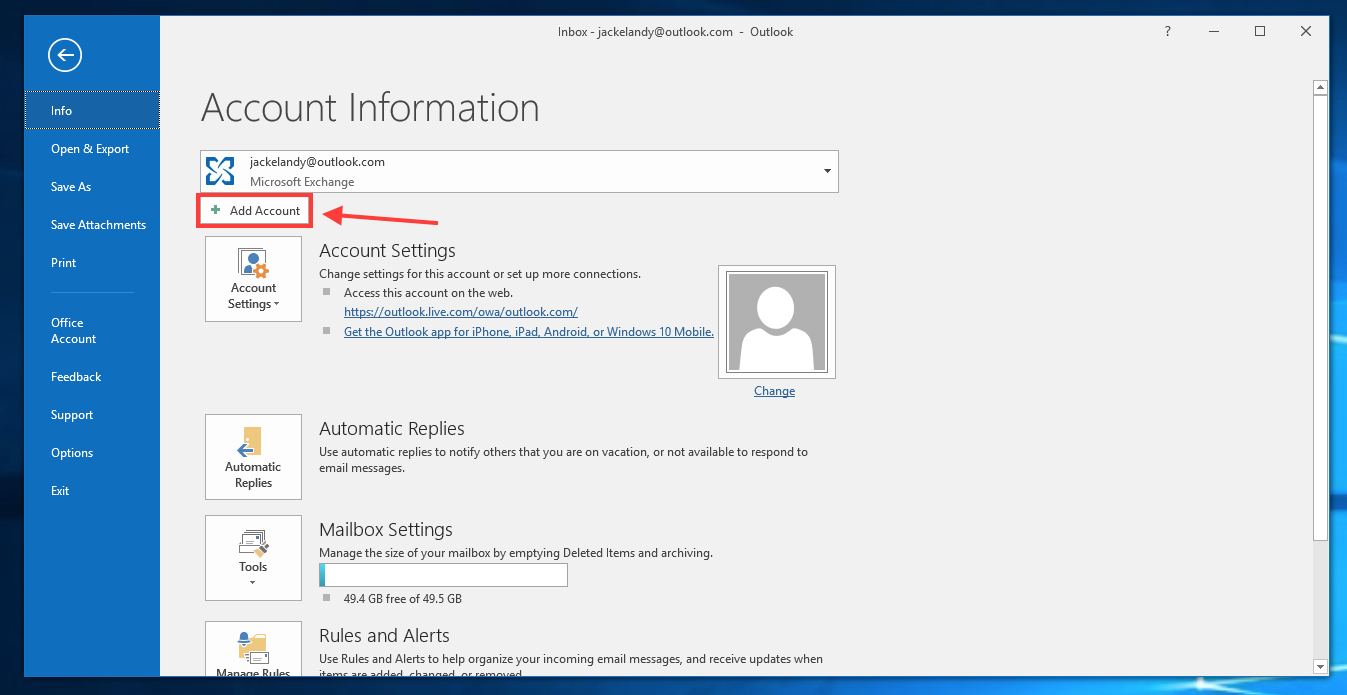Click the Exchange account logo icon
This screenshot has width=1347, height=695.
click(x=220, y=171)
